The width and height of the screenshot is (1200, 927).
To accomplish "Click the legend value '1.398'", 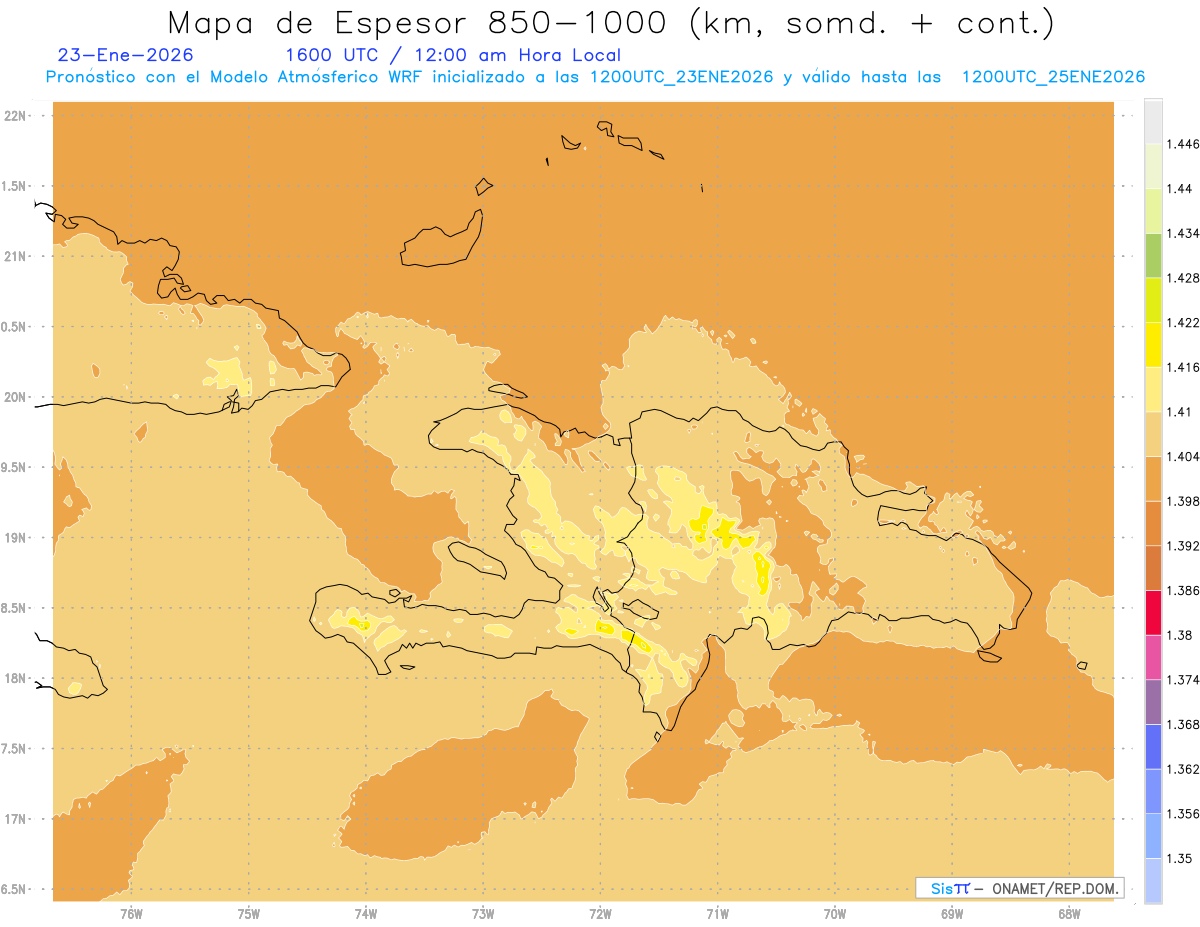I will tap(1185, 501).
